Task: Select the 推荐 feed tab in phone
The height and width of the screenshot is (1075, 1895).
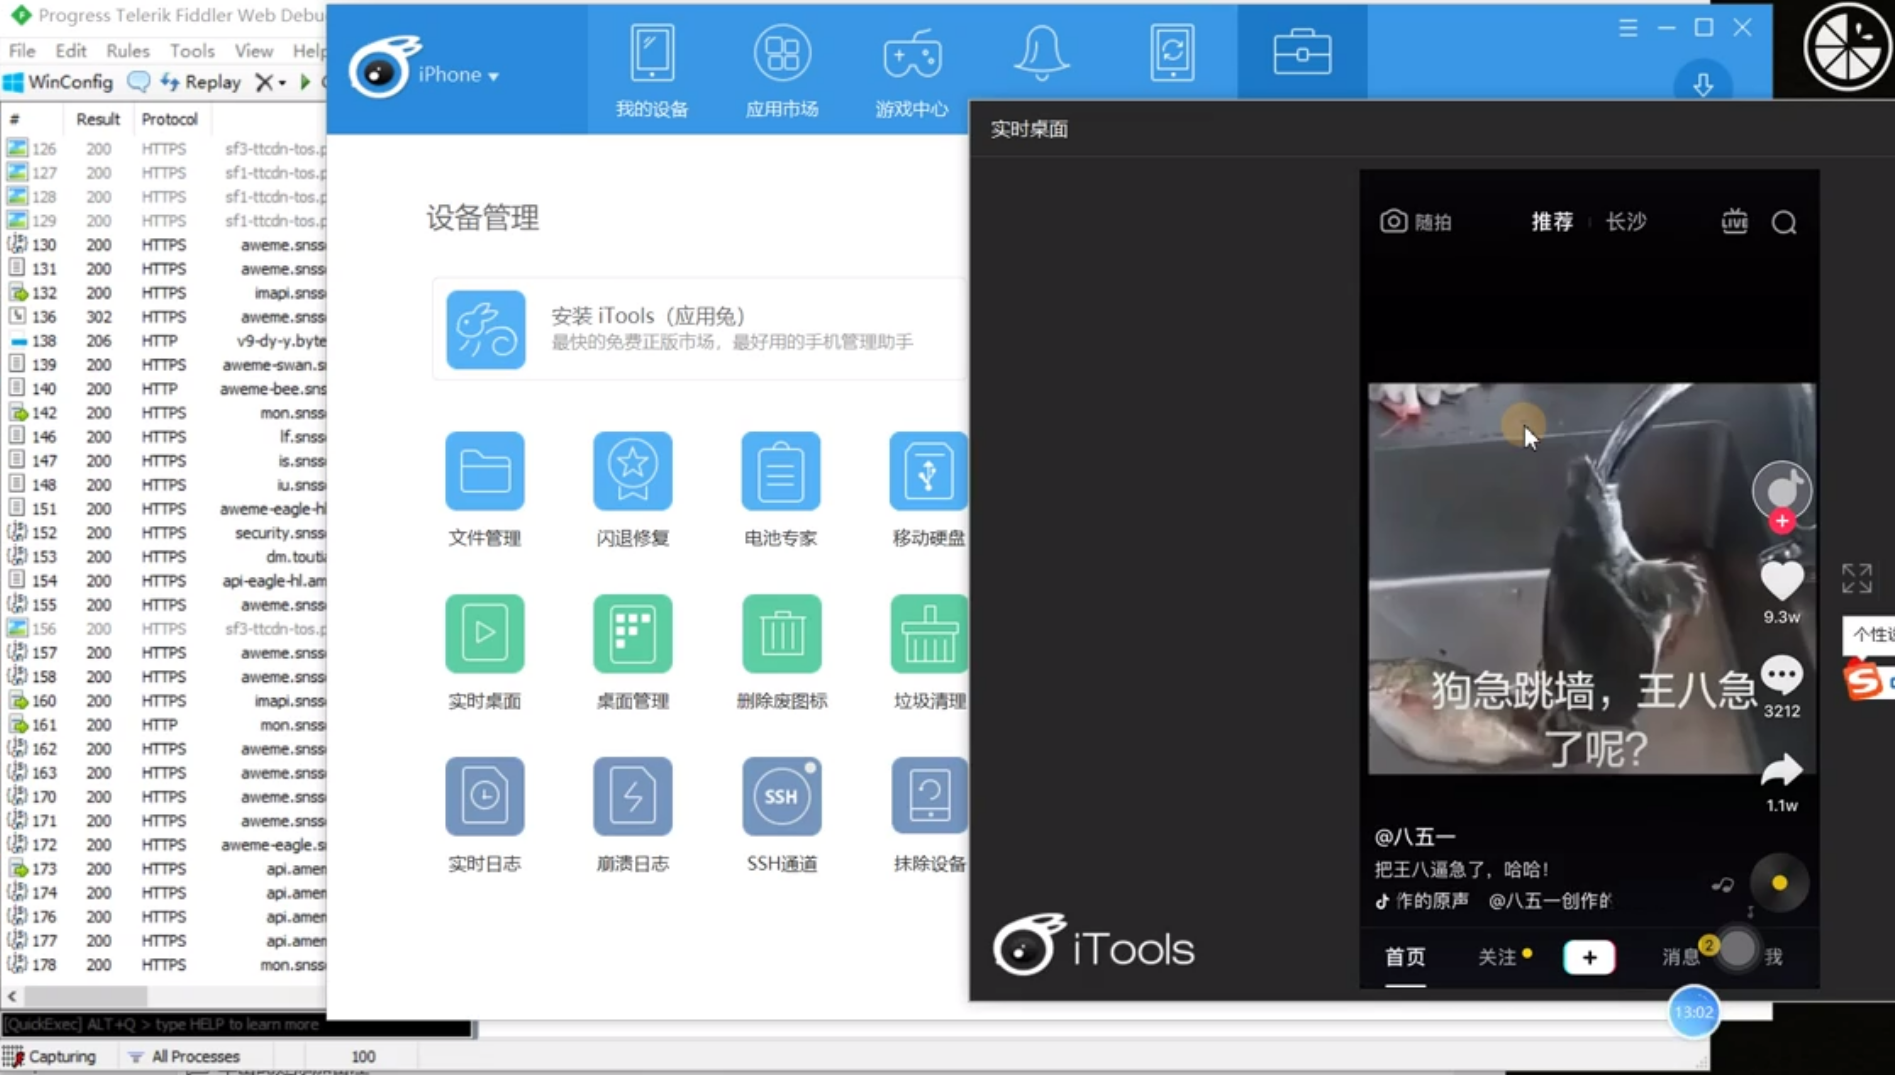Action: [x=1552, y=221]
